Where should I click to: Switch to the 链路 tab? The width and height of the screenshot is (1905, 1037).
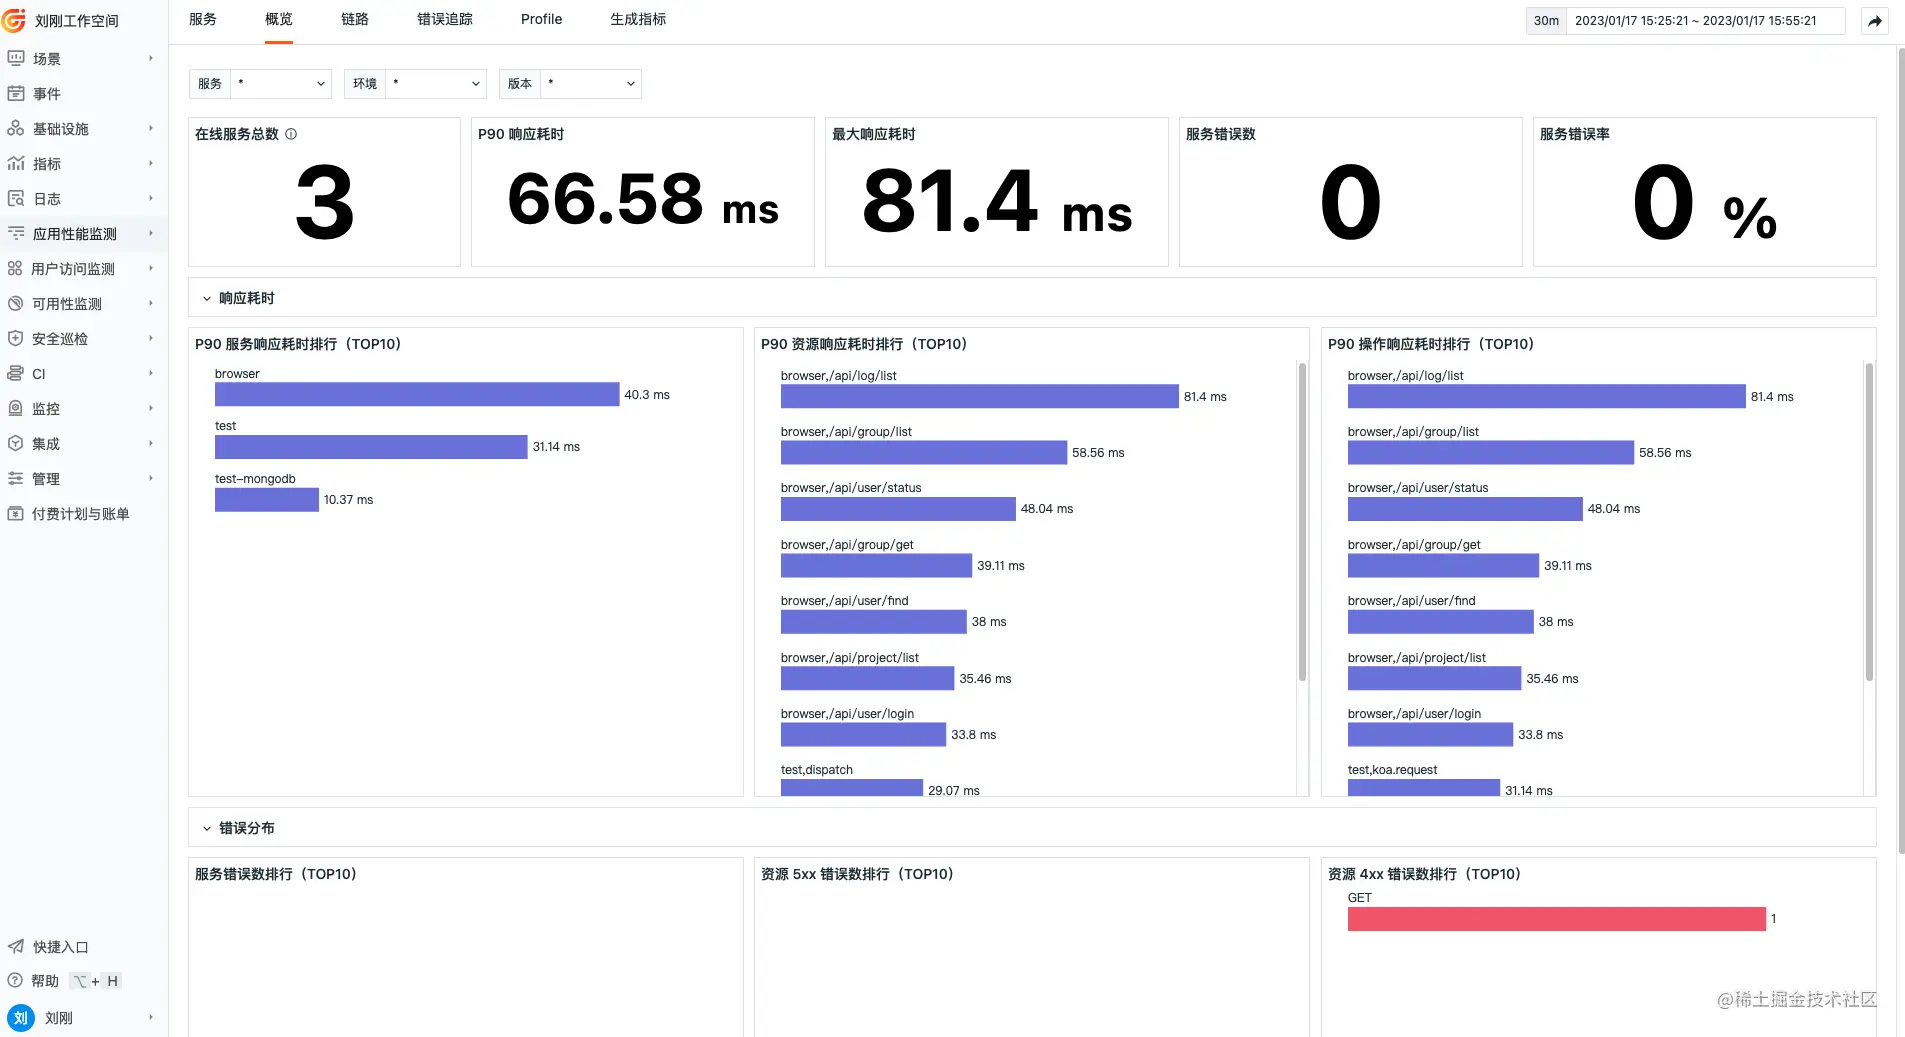tap(355, 19)
